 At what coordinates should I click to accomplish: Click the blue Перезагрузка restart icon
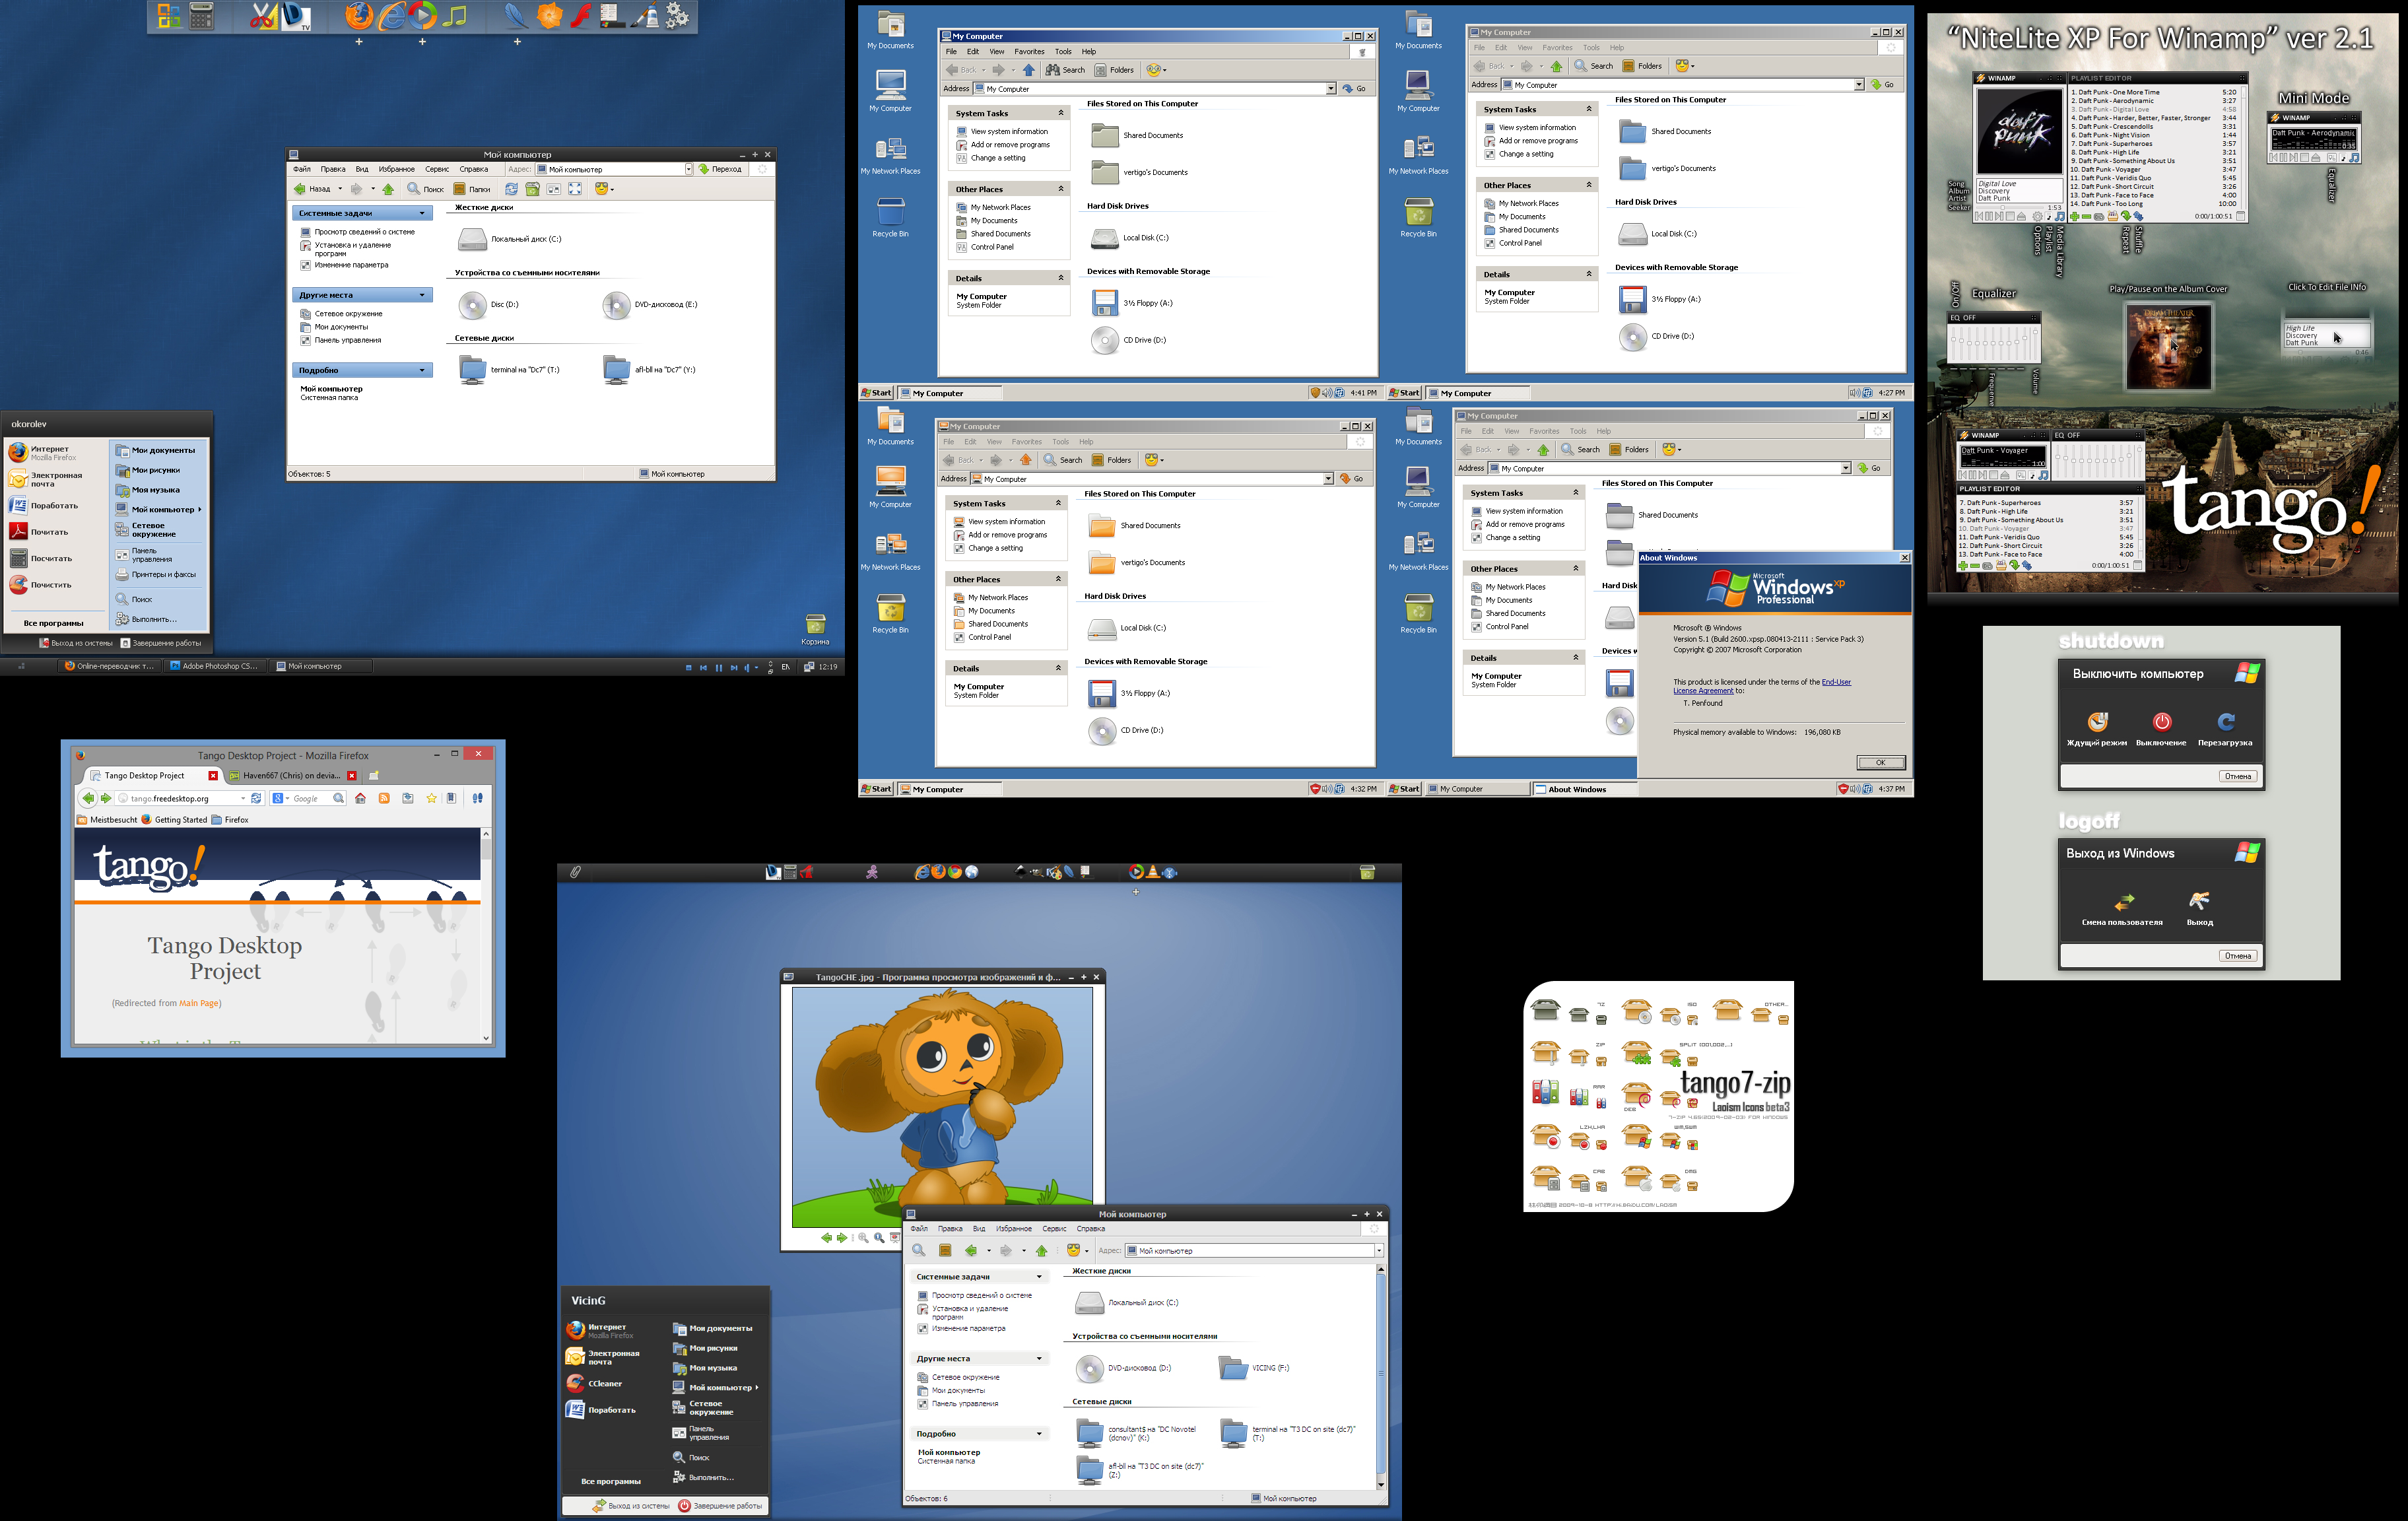[x=2226, y=722]
